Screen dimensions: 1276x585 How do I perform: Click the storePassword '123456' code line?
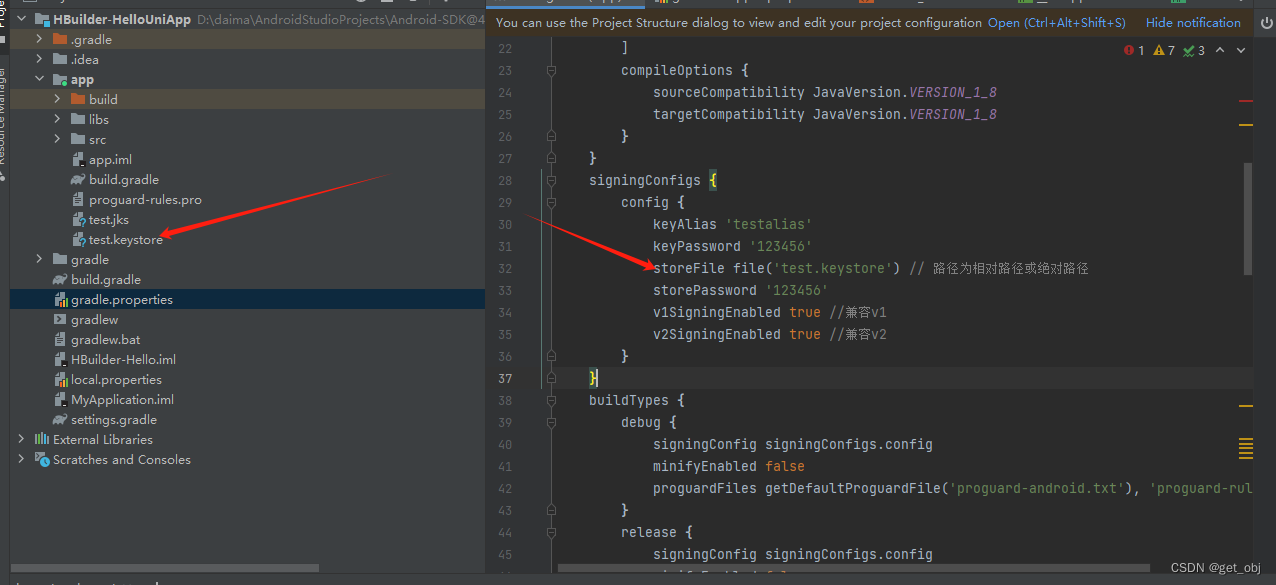click(741, 290)
